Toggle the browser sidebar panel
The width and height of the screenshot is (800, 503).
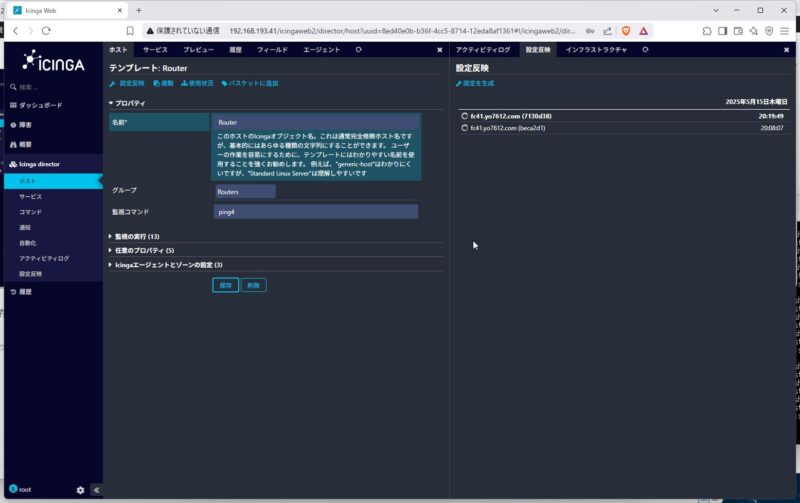(722, 31)
